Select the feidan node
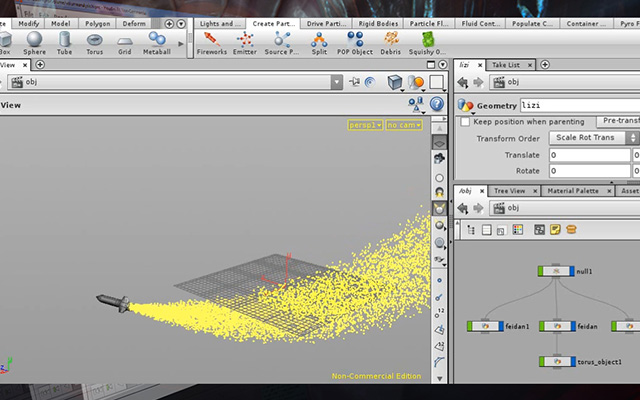640x400 pixels. tap(557, 326)
